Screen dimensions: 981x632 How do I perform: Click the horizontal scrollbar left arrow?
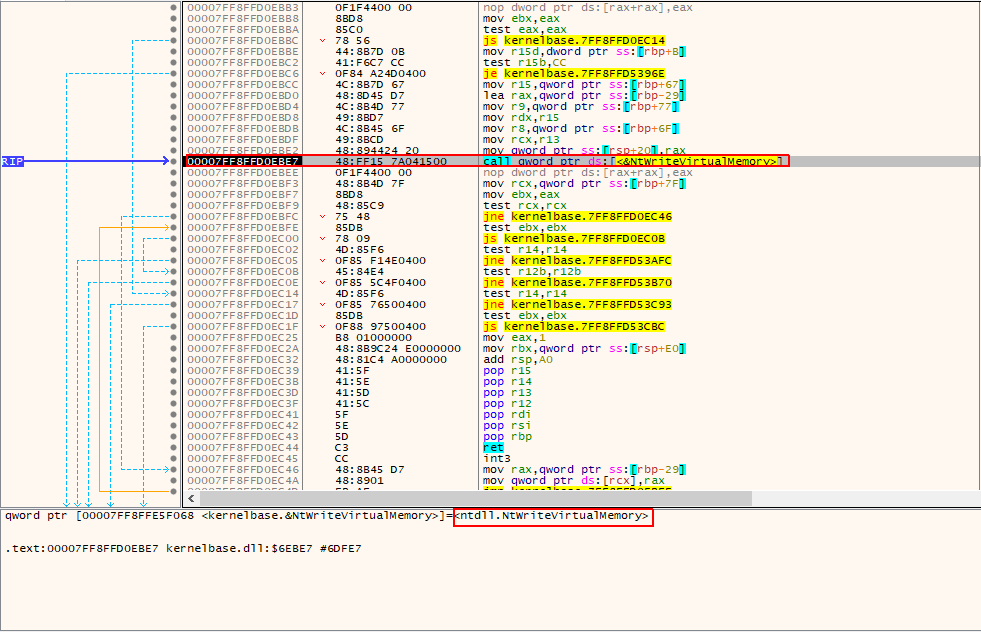191,499
